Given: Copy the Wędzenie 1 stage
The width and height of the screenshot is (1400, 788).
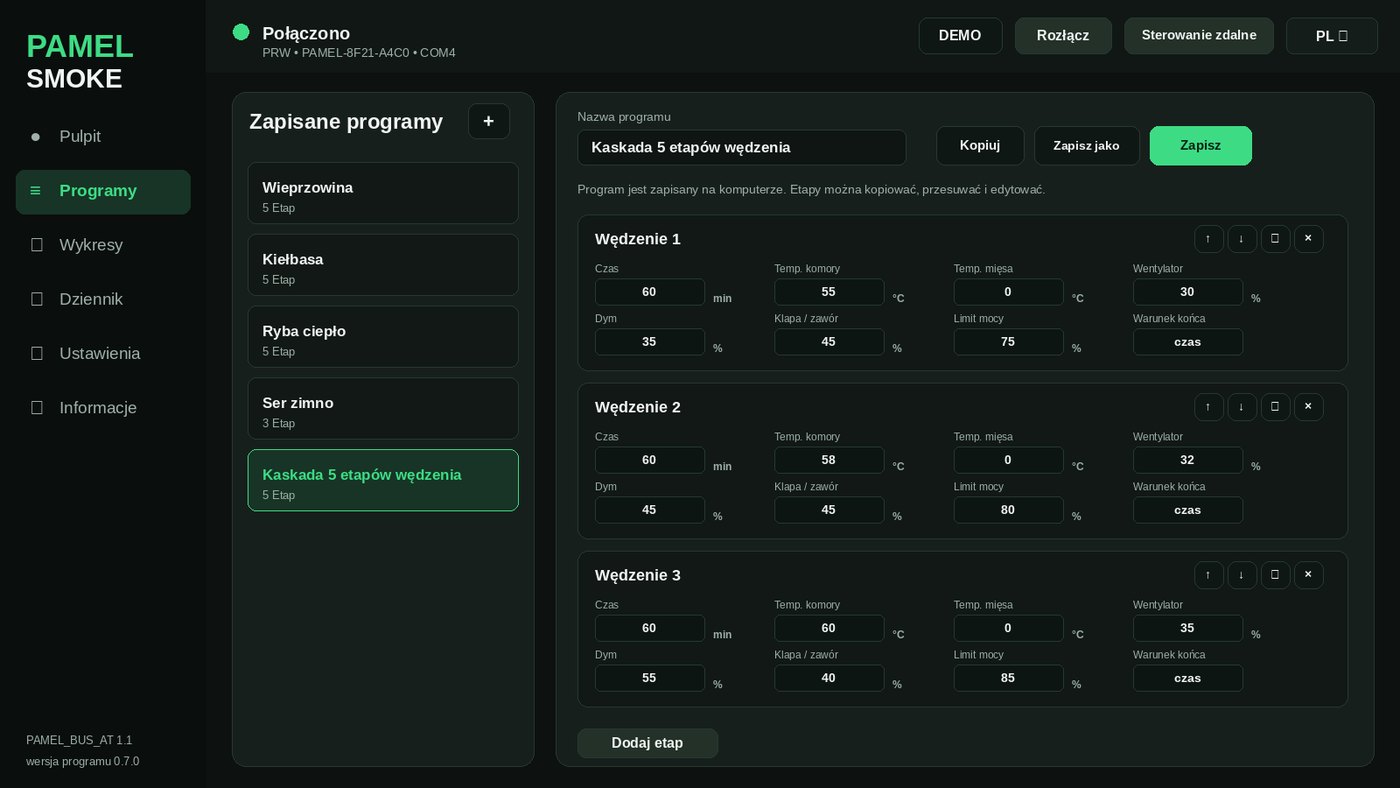Looking at the screenshot, I should 1275,239.
